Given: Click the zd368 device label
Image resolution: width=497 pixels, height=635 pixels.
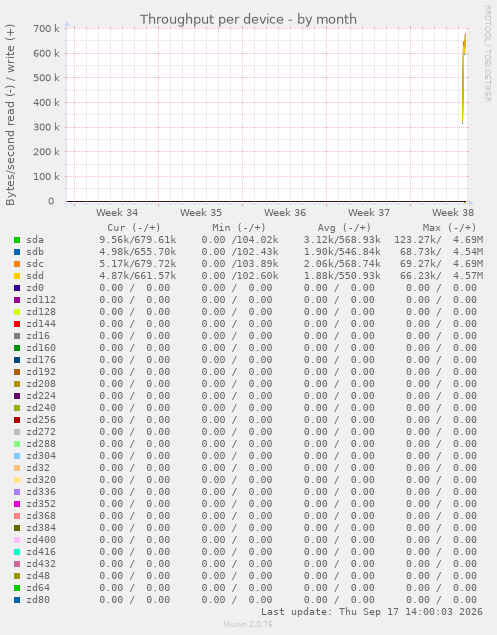Looking at the screenshot, I should [x=41, y=516].
